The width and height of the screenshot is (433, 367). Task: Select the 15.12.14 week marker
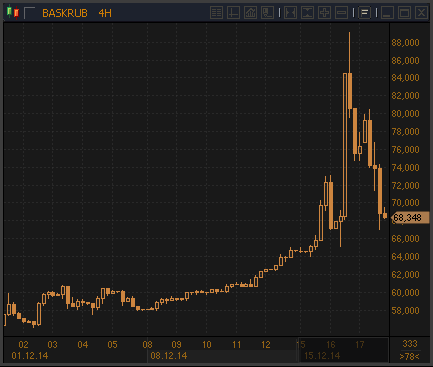[x=322, y=356]
